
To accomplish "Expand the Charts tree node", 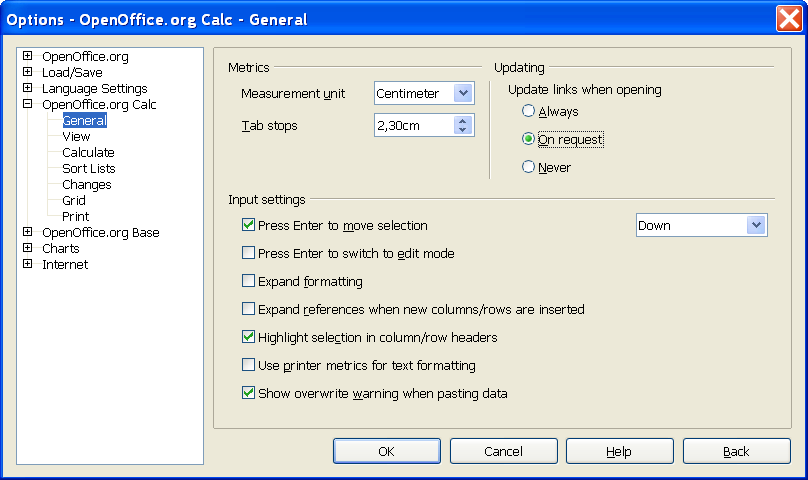I will (x=28, y=247).
